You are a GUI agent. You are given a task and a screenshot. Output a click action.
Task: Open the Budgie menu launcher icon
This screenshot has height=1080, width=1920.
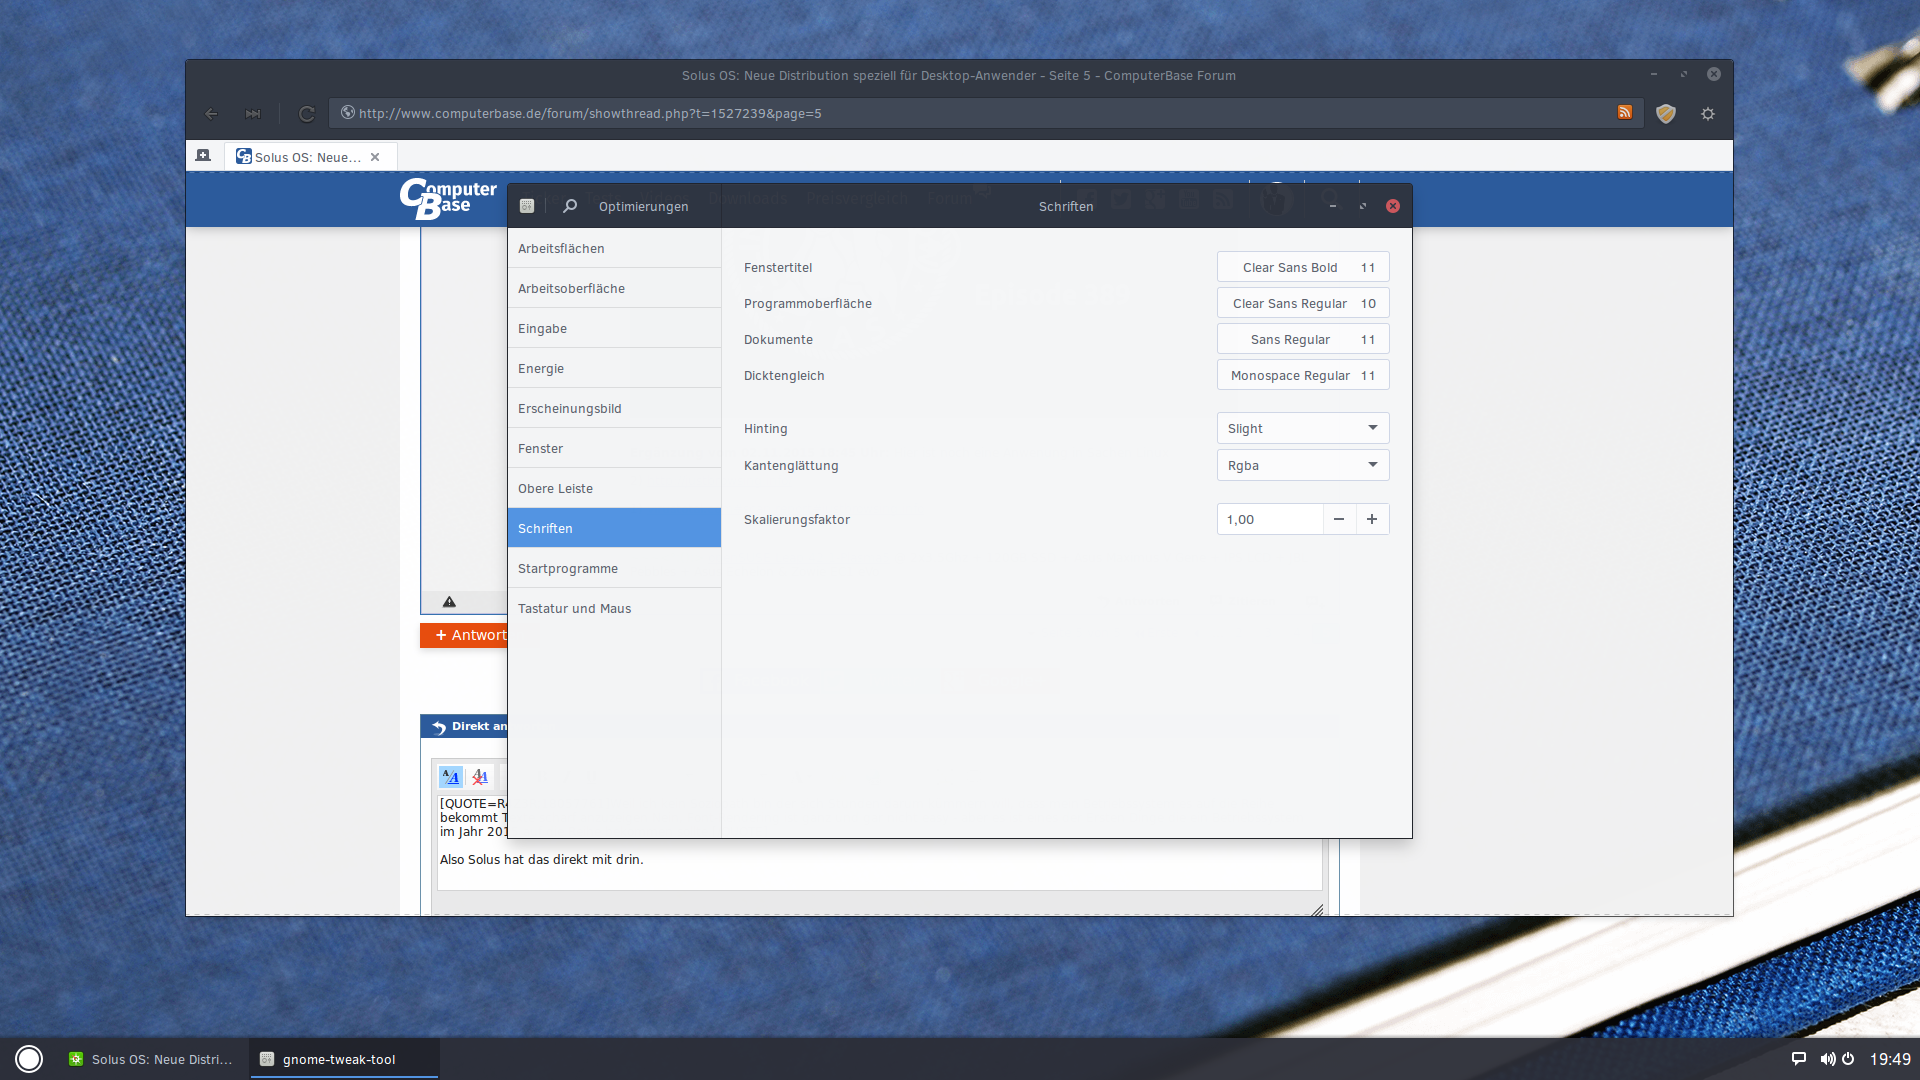(x=29, y=1059)
